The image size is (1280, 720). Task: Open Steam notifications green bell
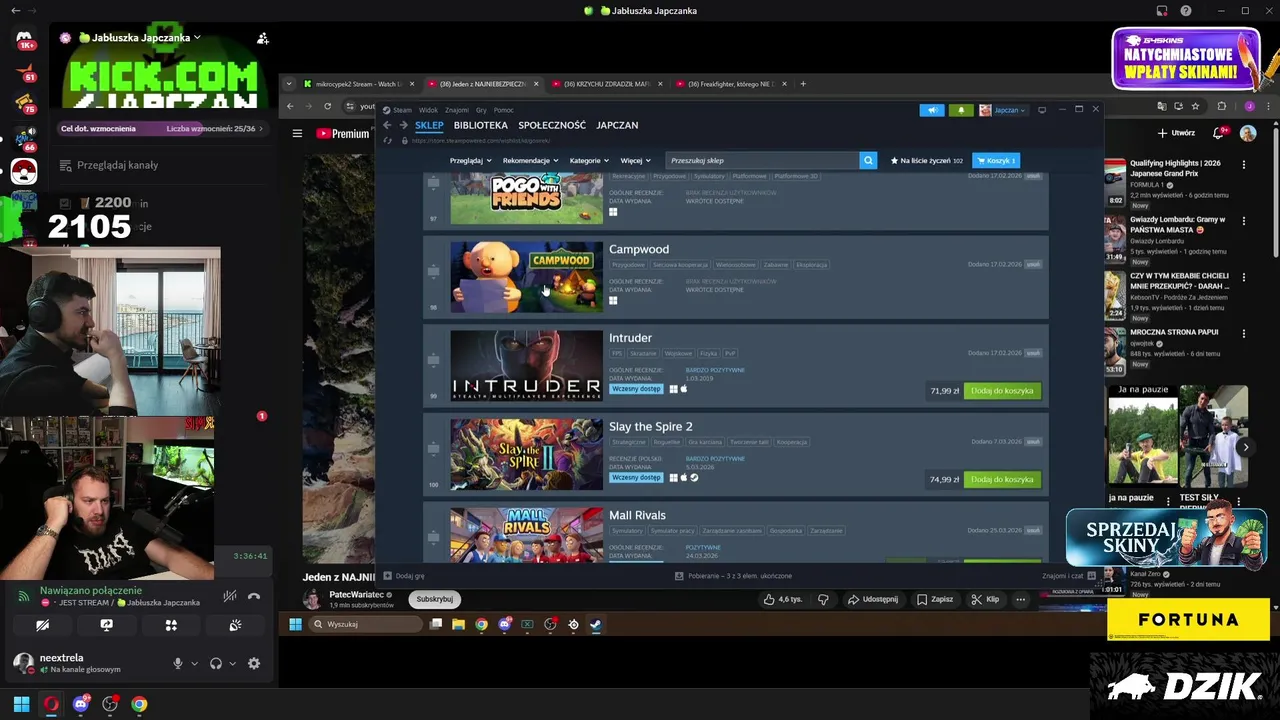pyautogui.click(x=961, y=110)
